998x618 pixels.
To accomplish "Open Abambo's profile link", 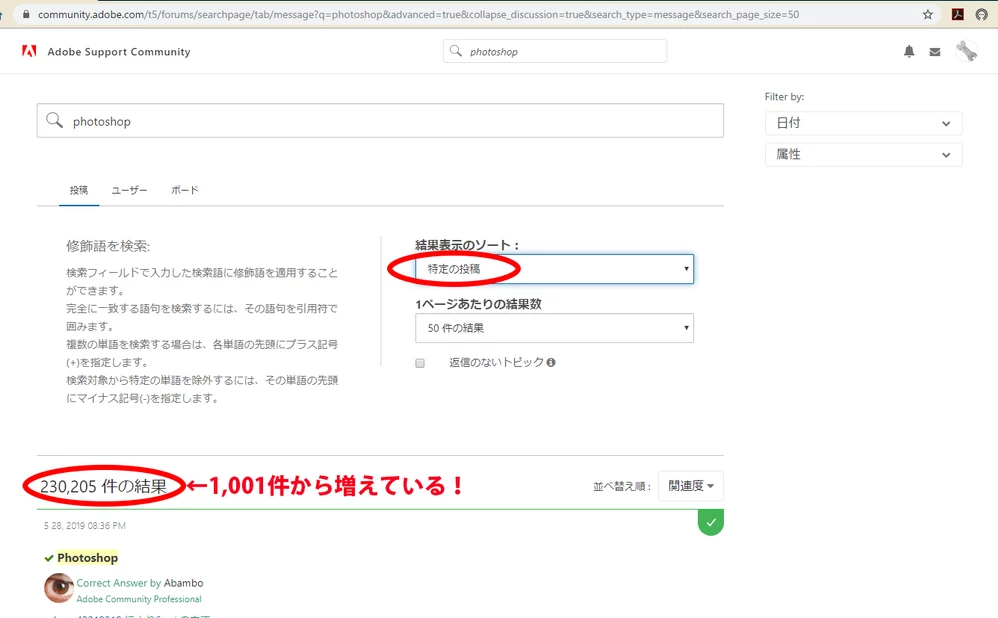I will pos(183,583).
